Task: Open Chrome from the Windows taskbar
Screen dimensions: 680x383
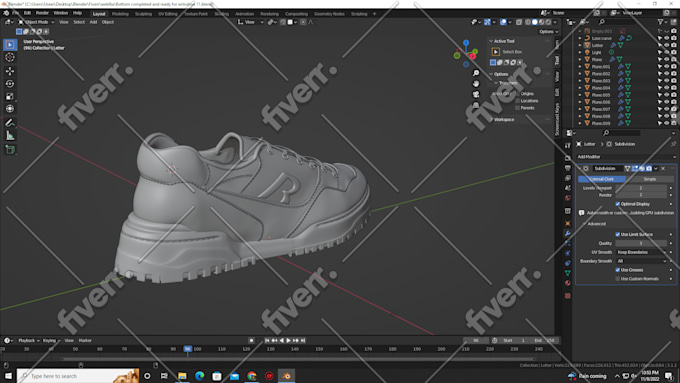Action: click(x=252, y=376)
